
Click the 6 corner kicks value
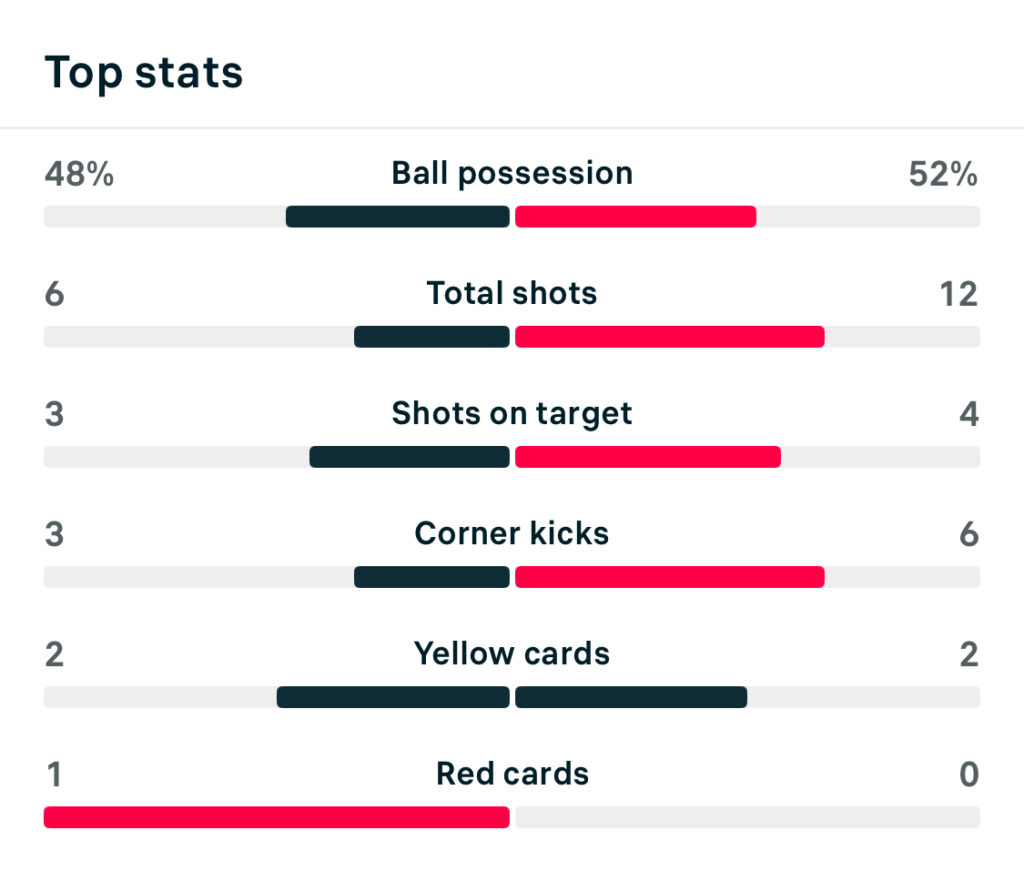coord(968,534)
